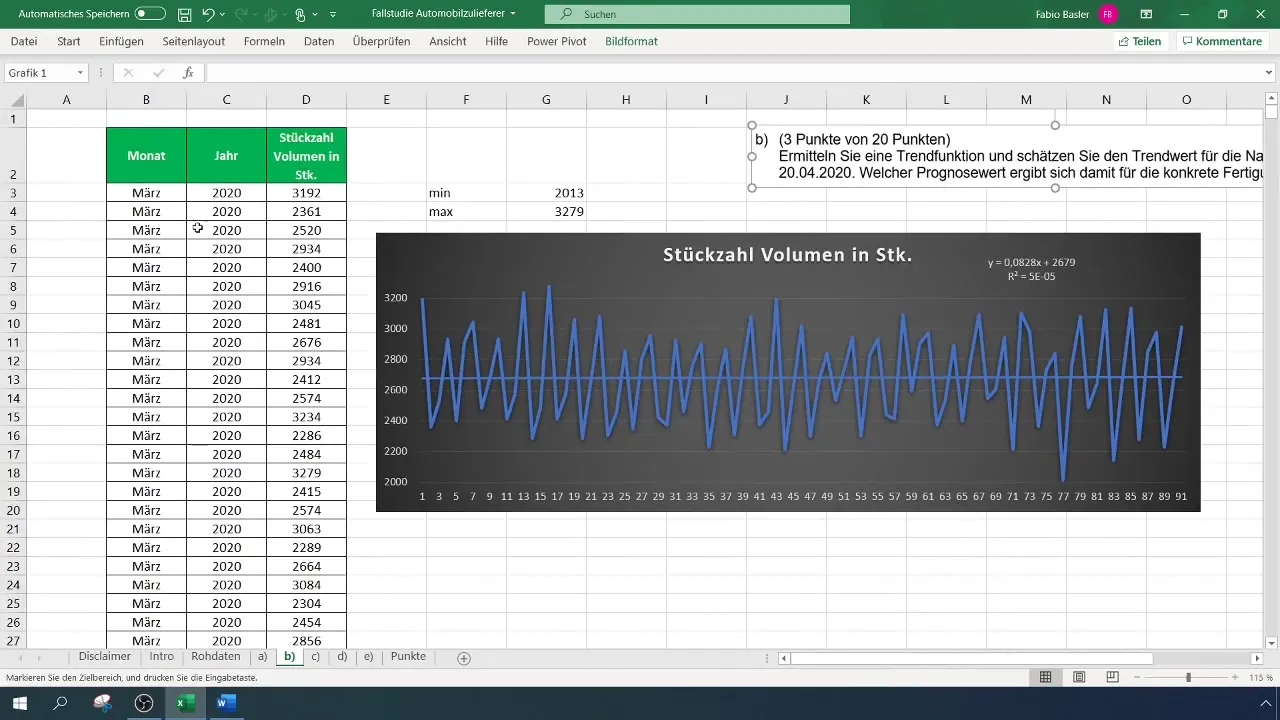Click the zoom slider handle

point(1188,677)
